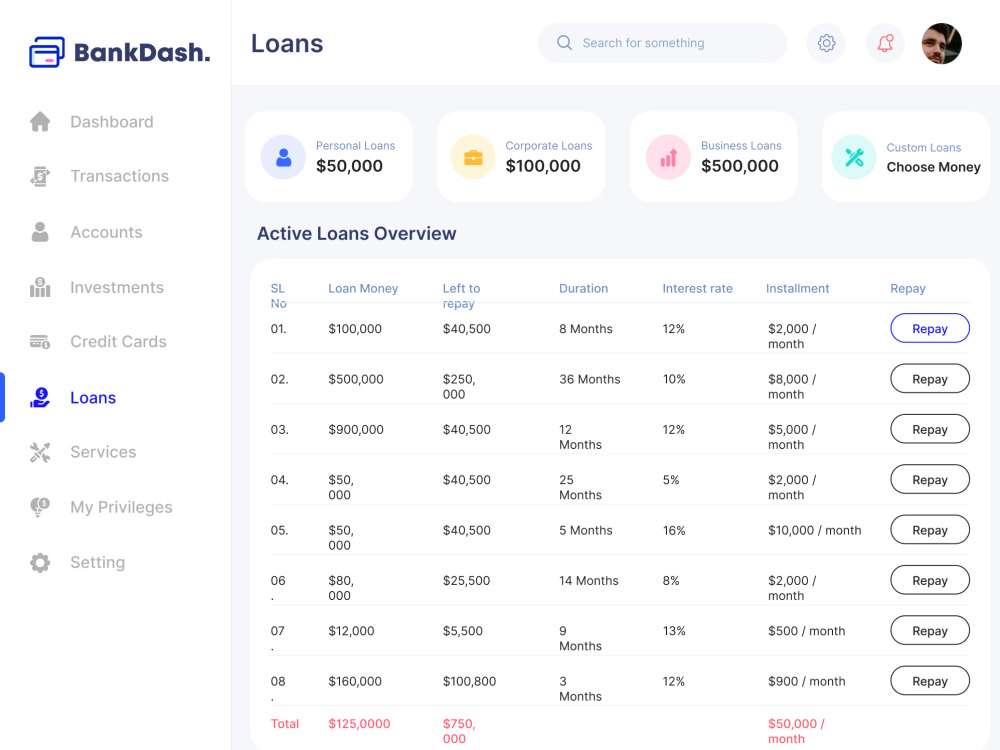Open the user profile avatar
The image size is (1000, 750).
[x=941, y=43]
